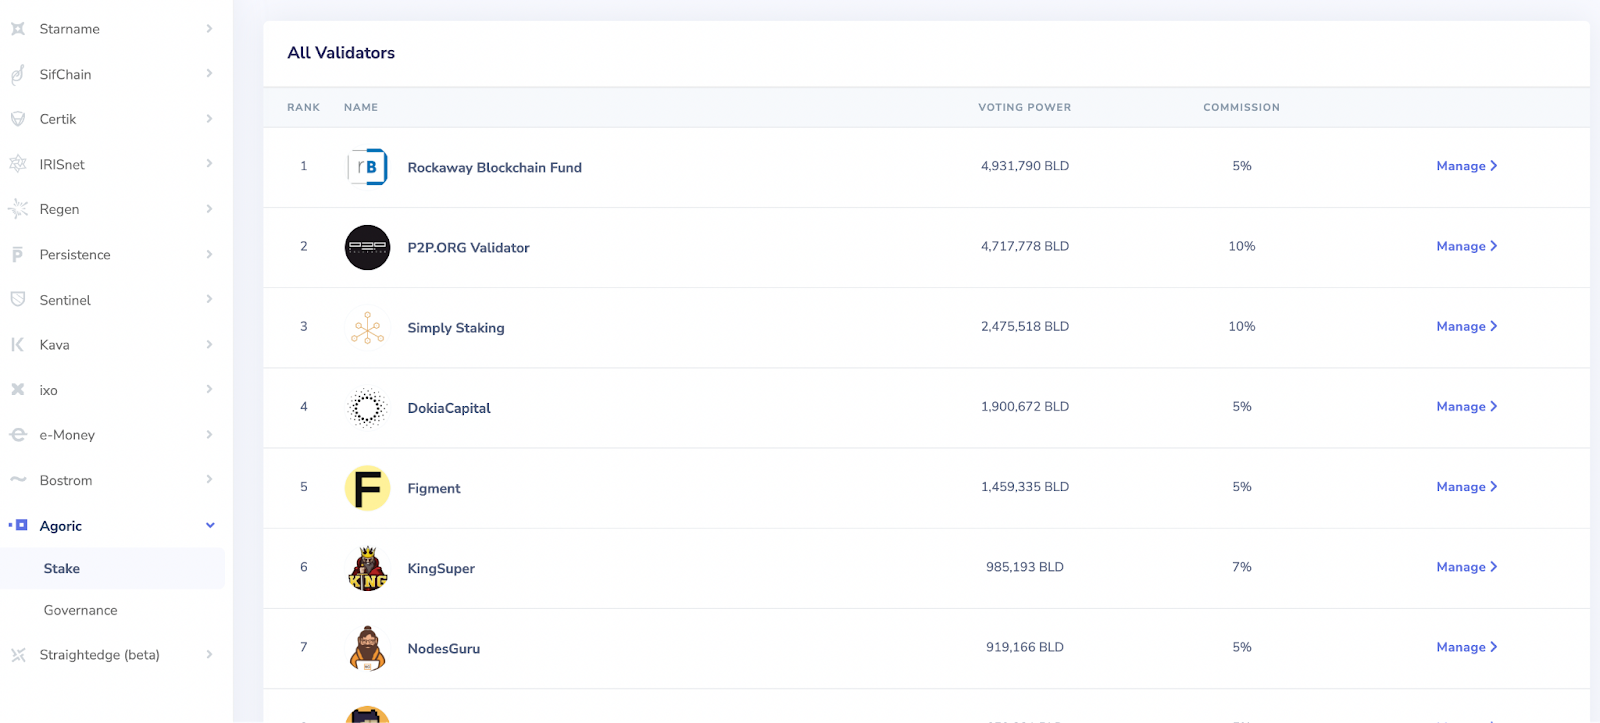Viewport: 1600px width, 723px height.
Task: Expand the Kava chevron
Action: (209, 344)
